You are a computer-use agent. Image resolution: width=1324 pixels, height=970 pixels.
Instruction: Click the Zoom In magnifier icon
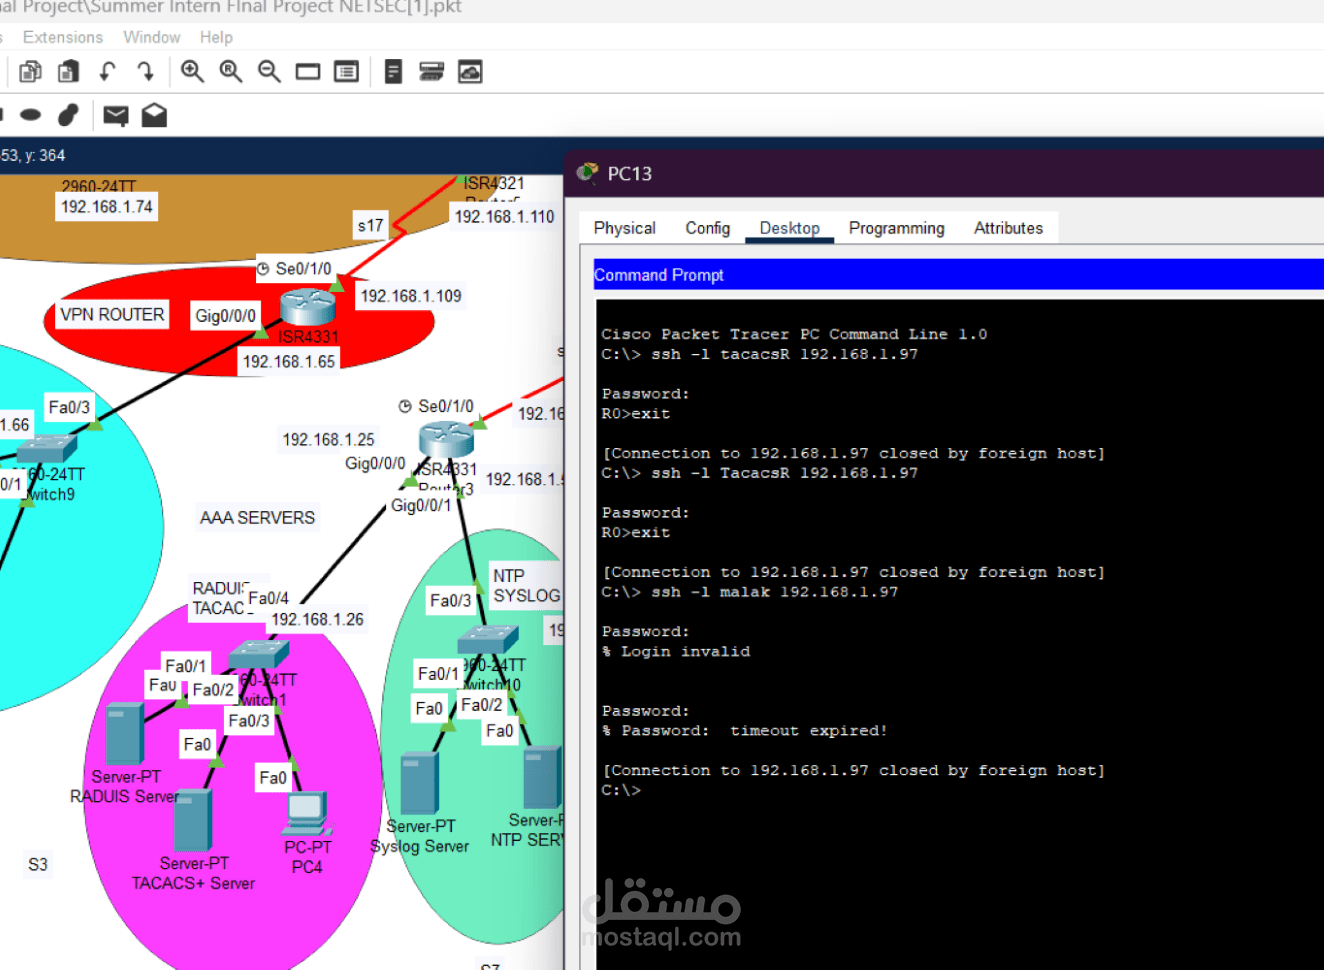pos(192,72)
